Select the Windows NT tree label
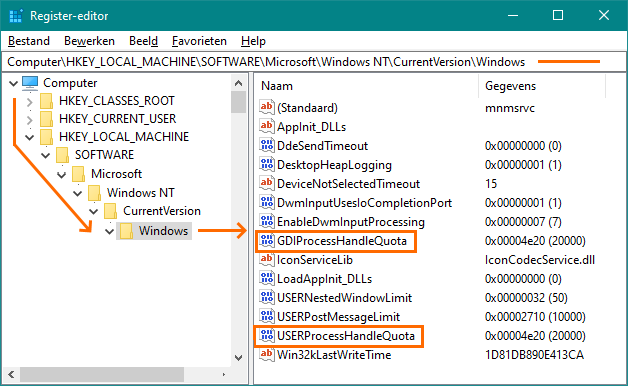The height and width of the screenshot is (386, 628). tap(140, 193)
